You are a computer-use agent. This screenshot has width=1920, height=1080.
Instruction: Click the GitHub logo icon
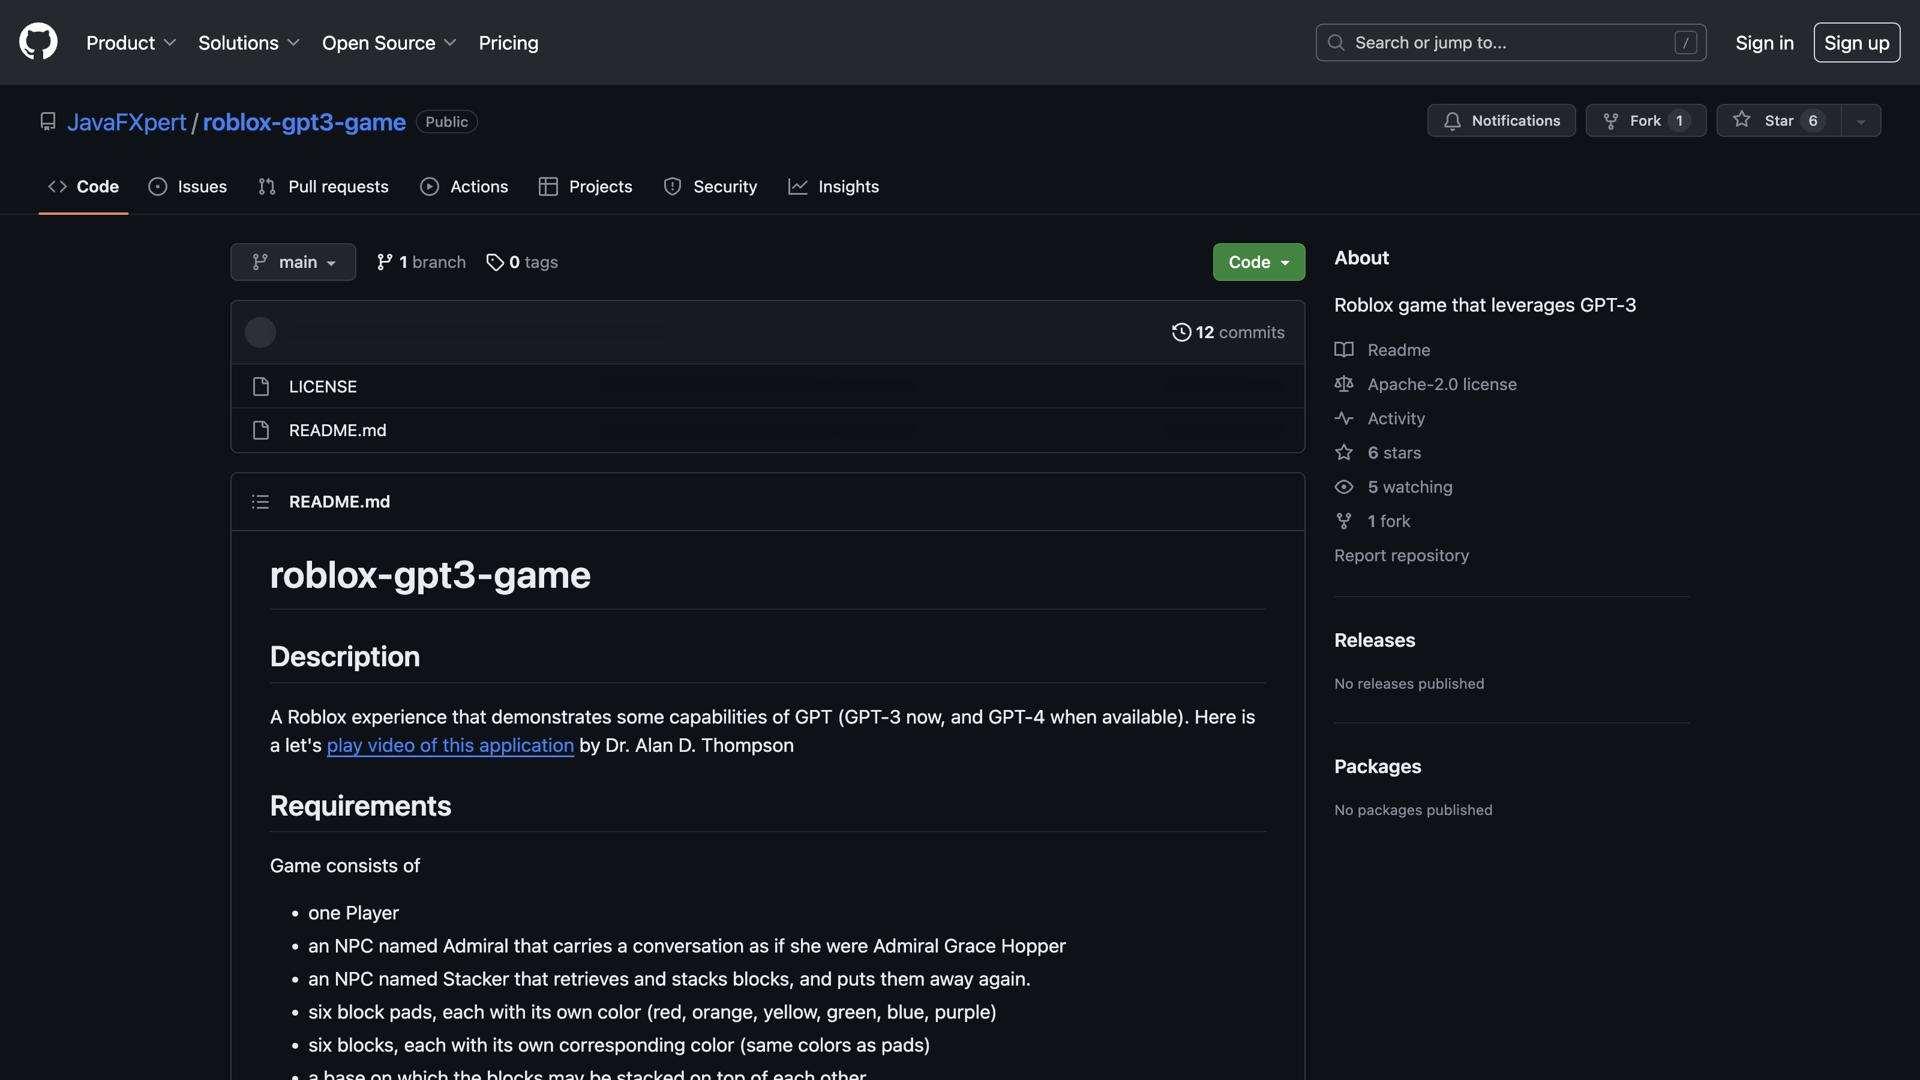click(x=38, y=42)
